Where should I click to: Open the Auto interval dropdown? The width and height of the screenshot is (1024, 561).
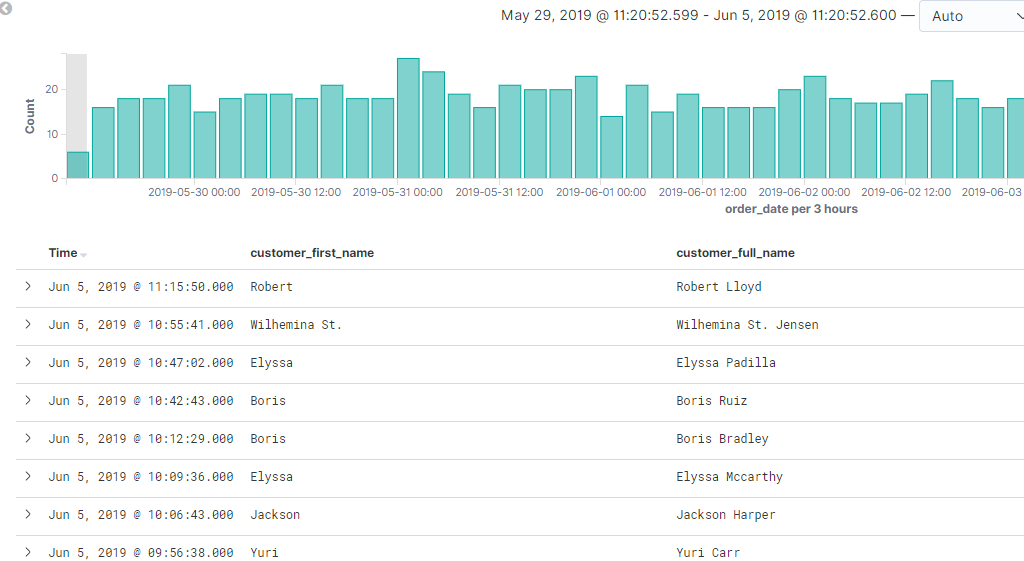pyautogui.click(x=970, y=16)
